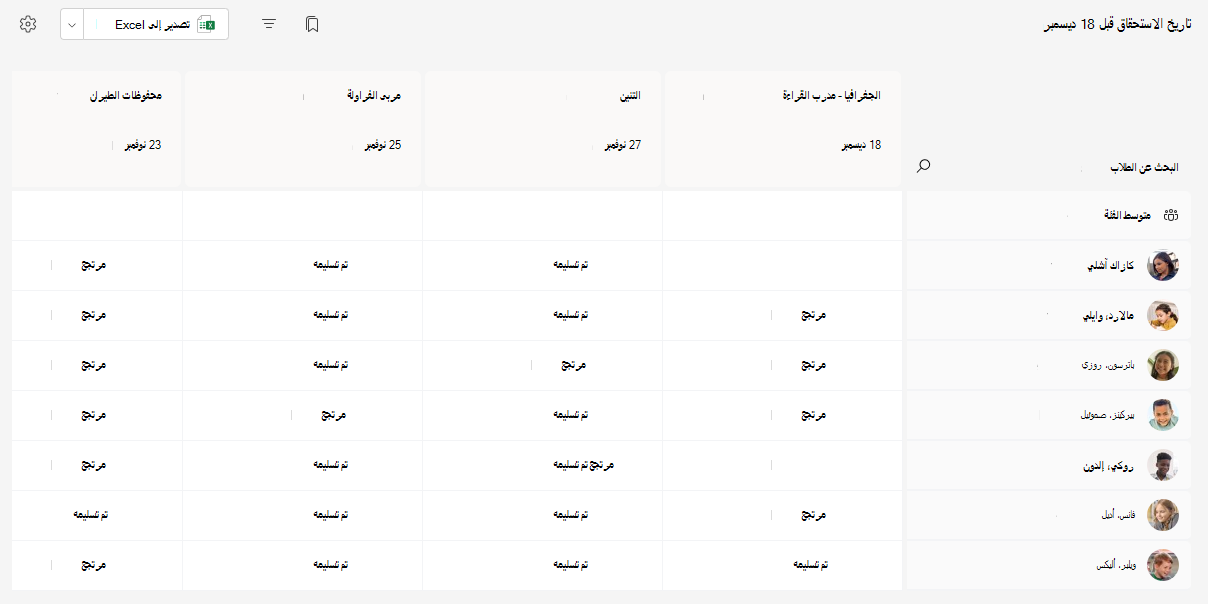Click the class average group icon
This screenshot has width=1208, height=604.
pos(1171,215)
